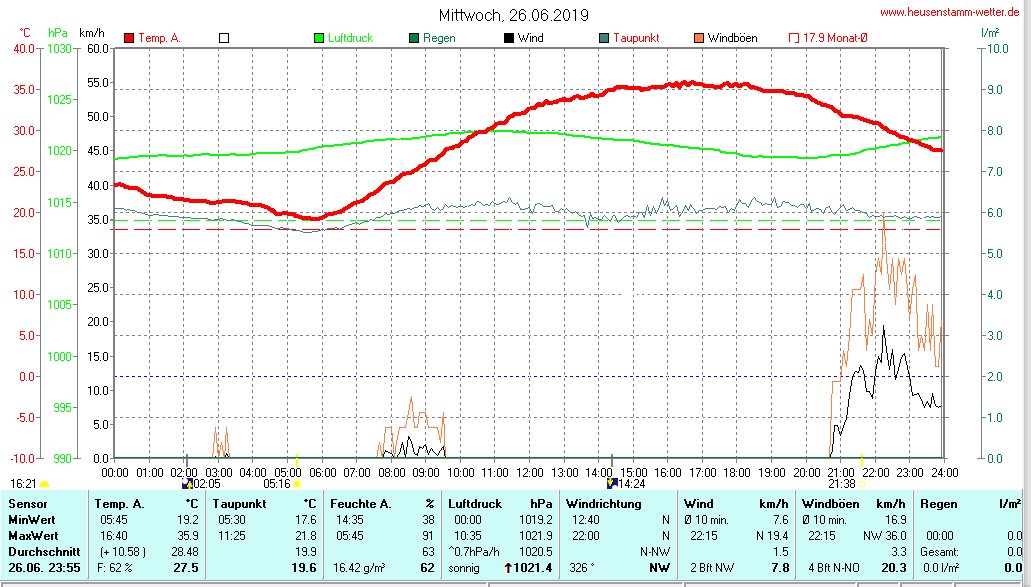Click the red Temp. A. legend swatch
Image resolution: width=1034 pixels, height=587 pixels.
click(129, 38)
